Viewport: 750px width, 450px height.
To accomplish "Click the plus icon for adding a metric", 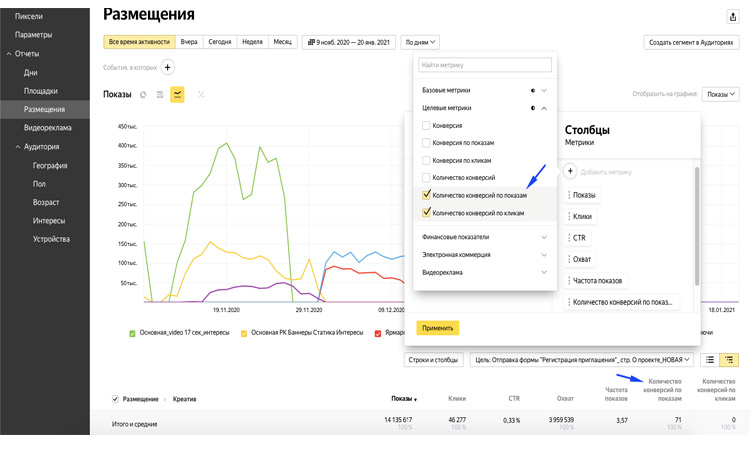I will [x=570, y=172].
